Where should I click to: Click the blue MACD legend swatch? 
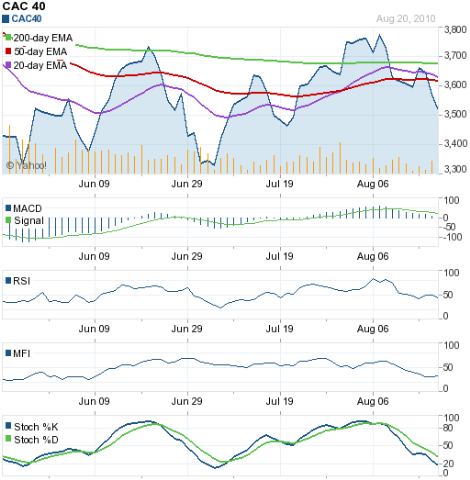coord(8,209)
